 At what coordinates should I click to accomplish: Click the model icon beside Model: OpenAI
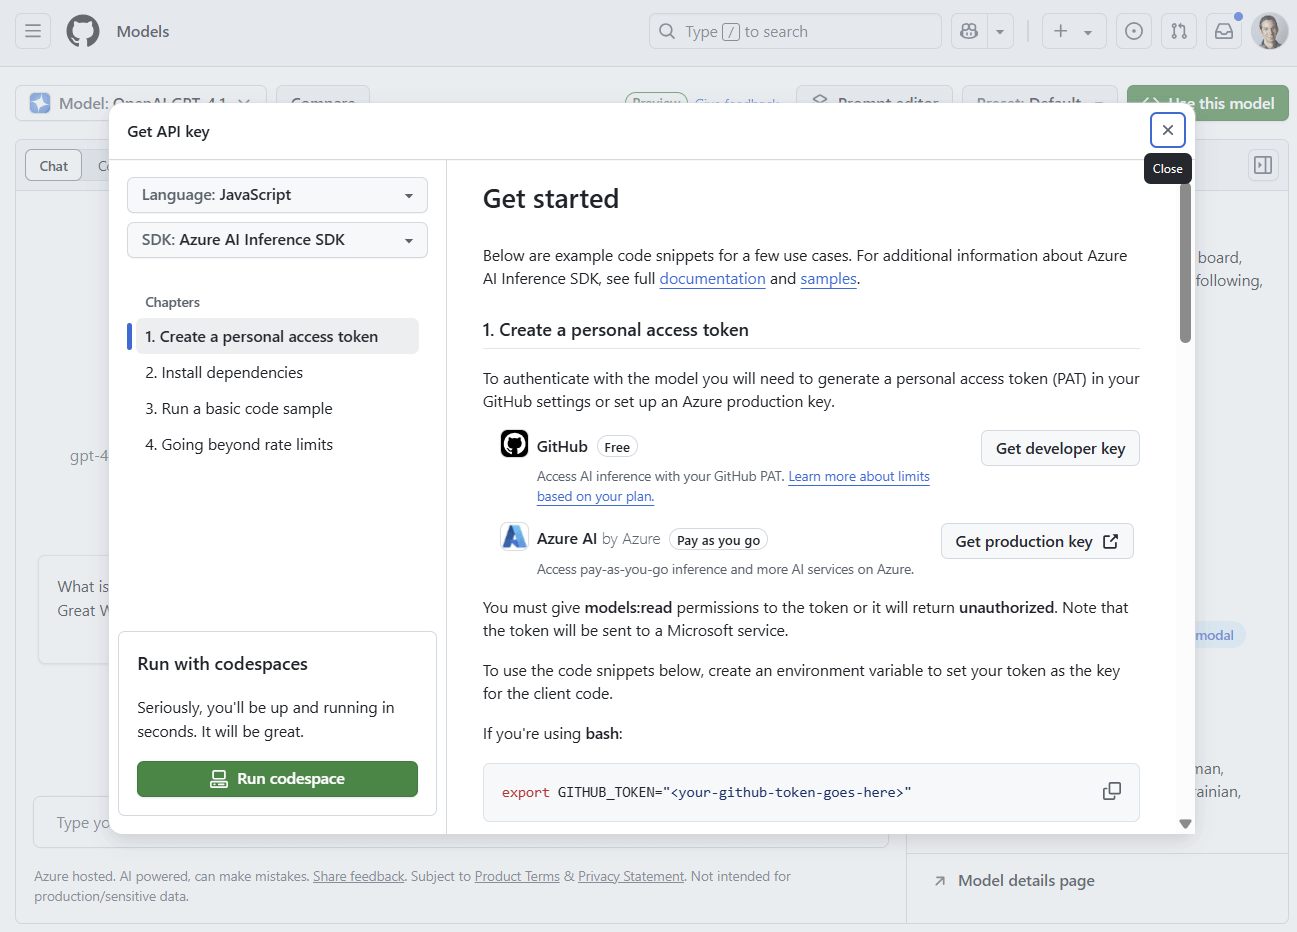click(x=40, y=103)
